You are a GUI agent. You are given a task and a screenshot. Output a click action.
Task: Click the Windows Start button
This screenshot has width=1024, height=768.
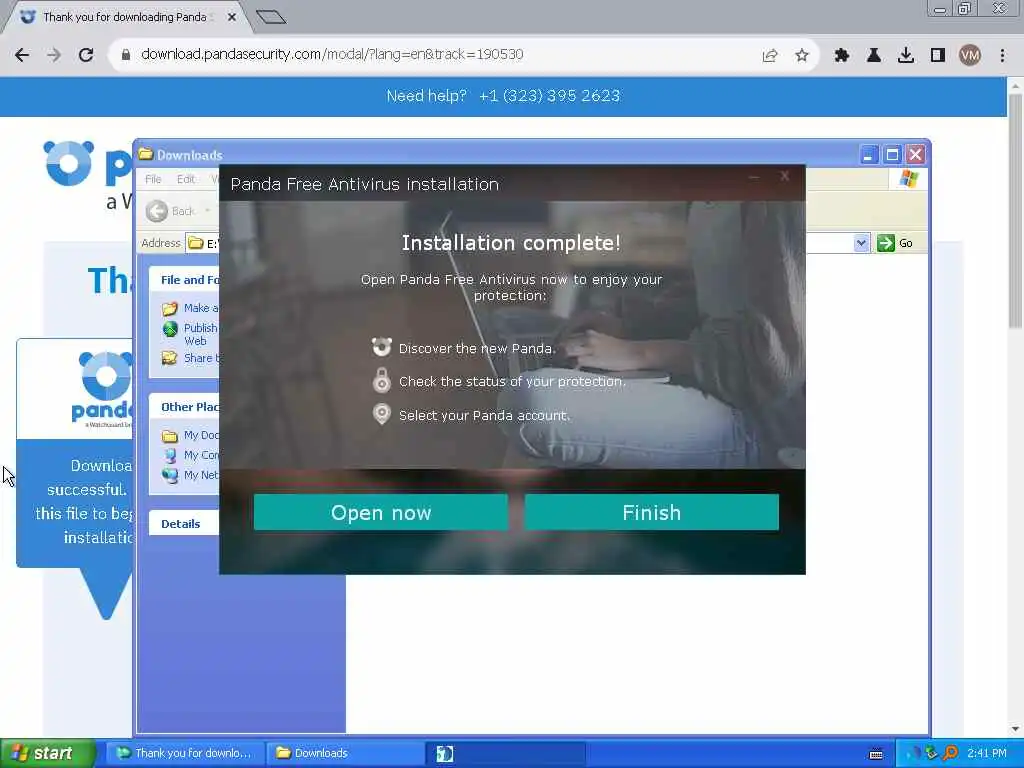click(x=47, y=754)
